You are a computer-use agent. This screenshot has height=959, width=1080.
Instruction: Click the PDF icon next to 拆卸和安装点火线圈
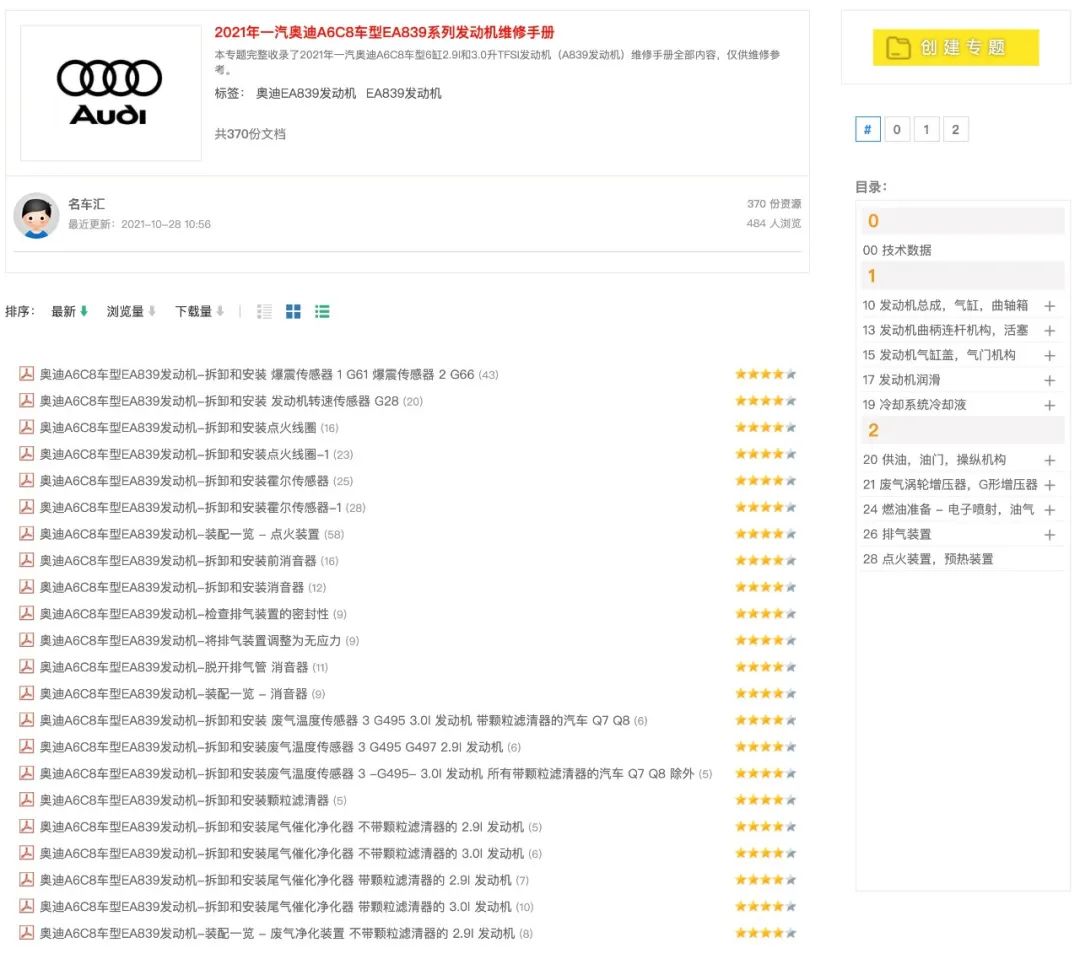[25, 427]
